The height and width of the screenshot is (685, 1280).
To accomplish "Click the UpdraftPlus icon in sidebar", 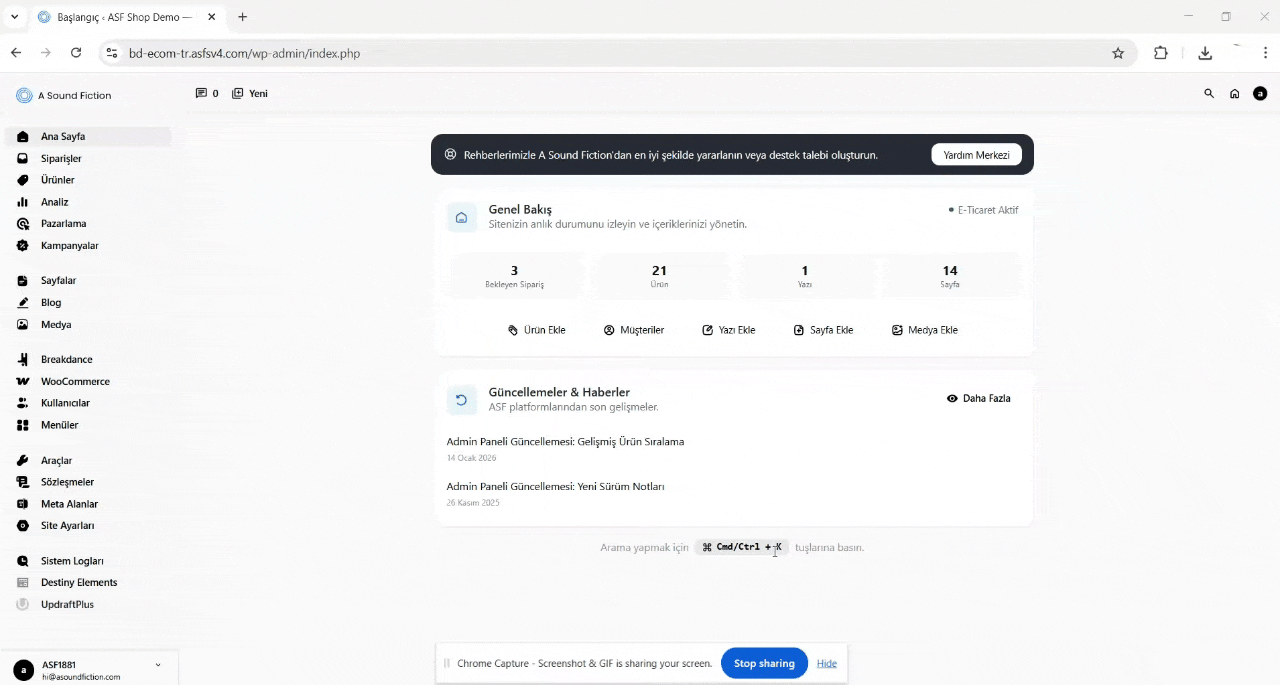I will click(x=22, y=604).
